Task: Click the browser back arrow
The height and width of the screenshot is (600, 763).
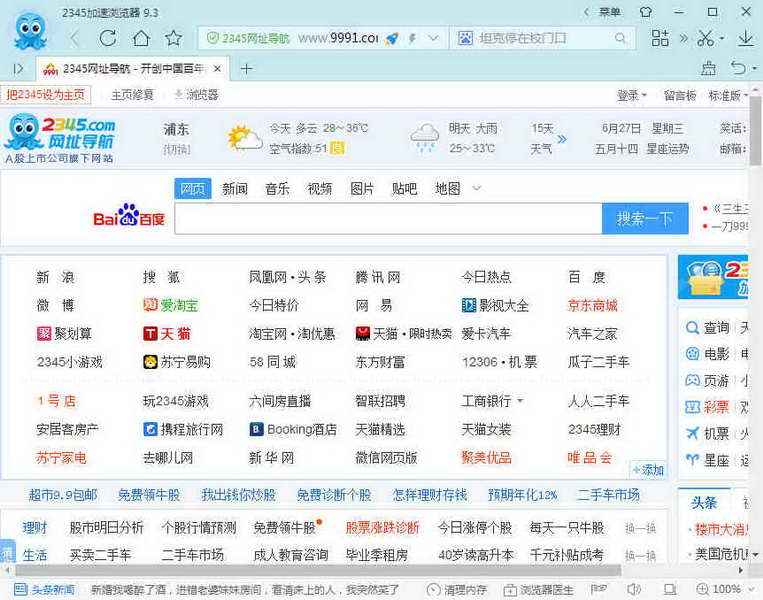Action: click(74, 38)
